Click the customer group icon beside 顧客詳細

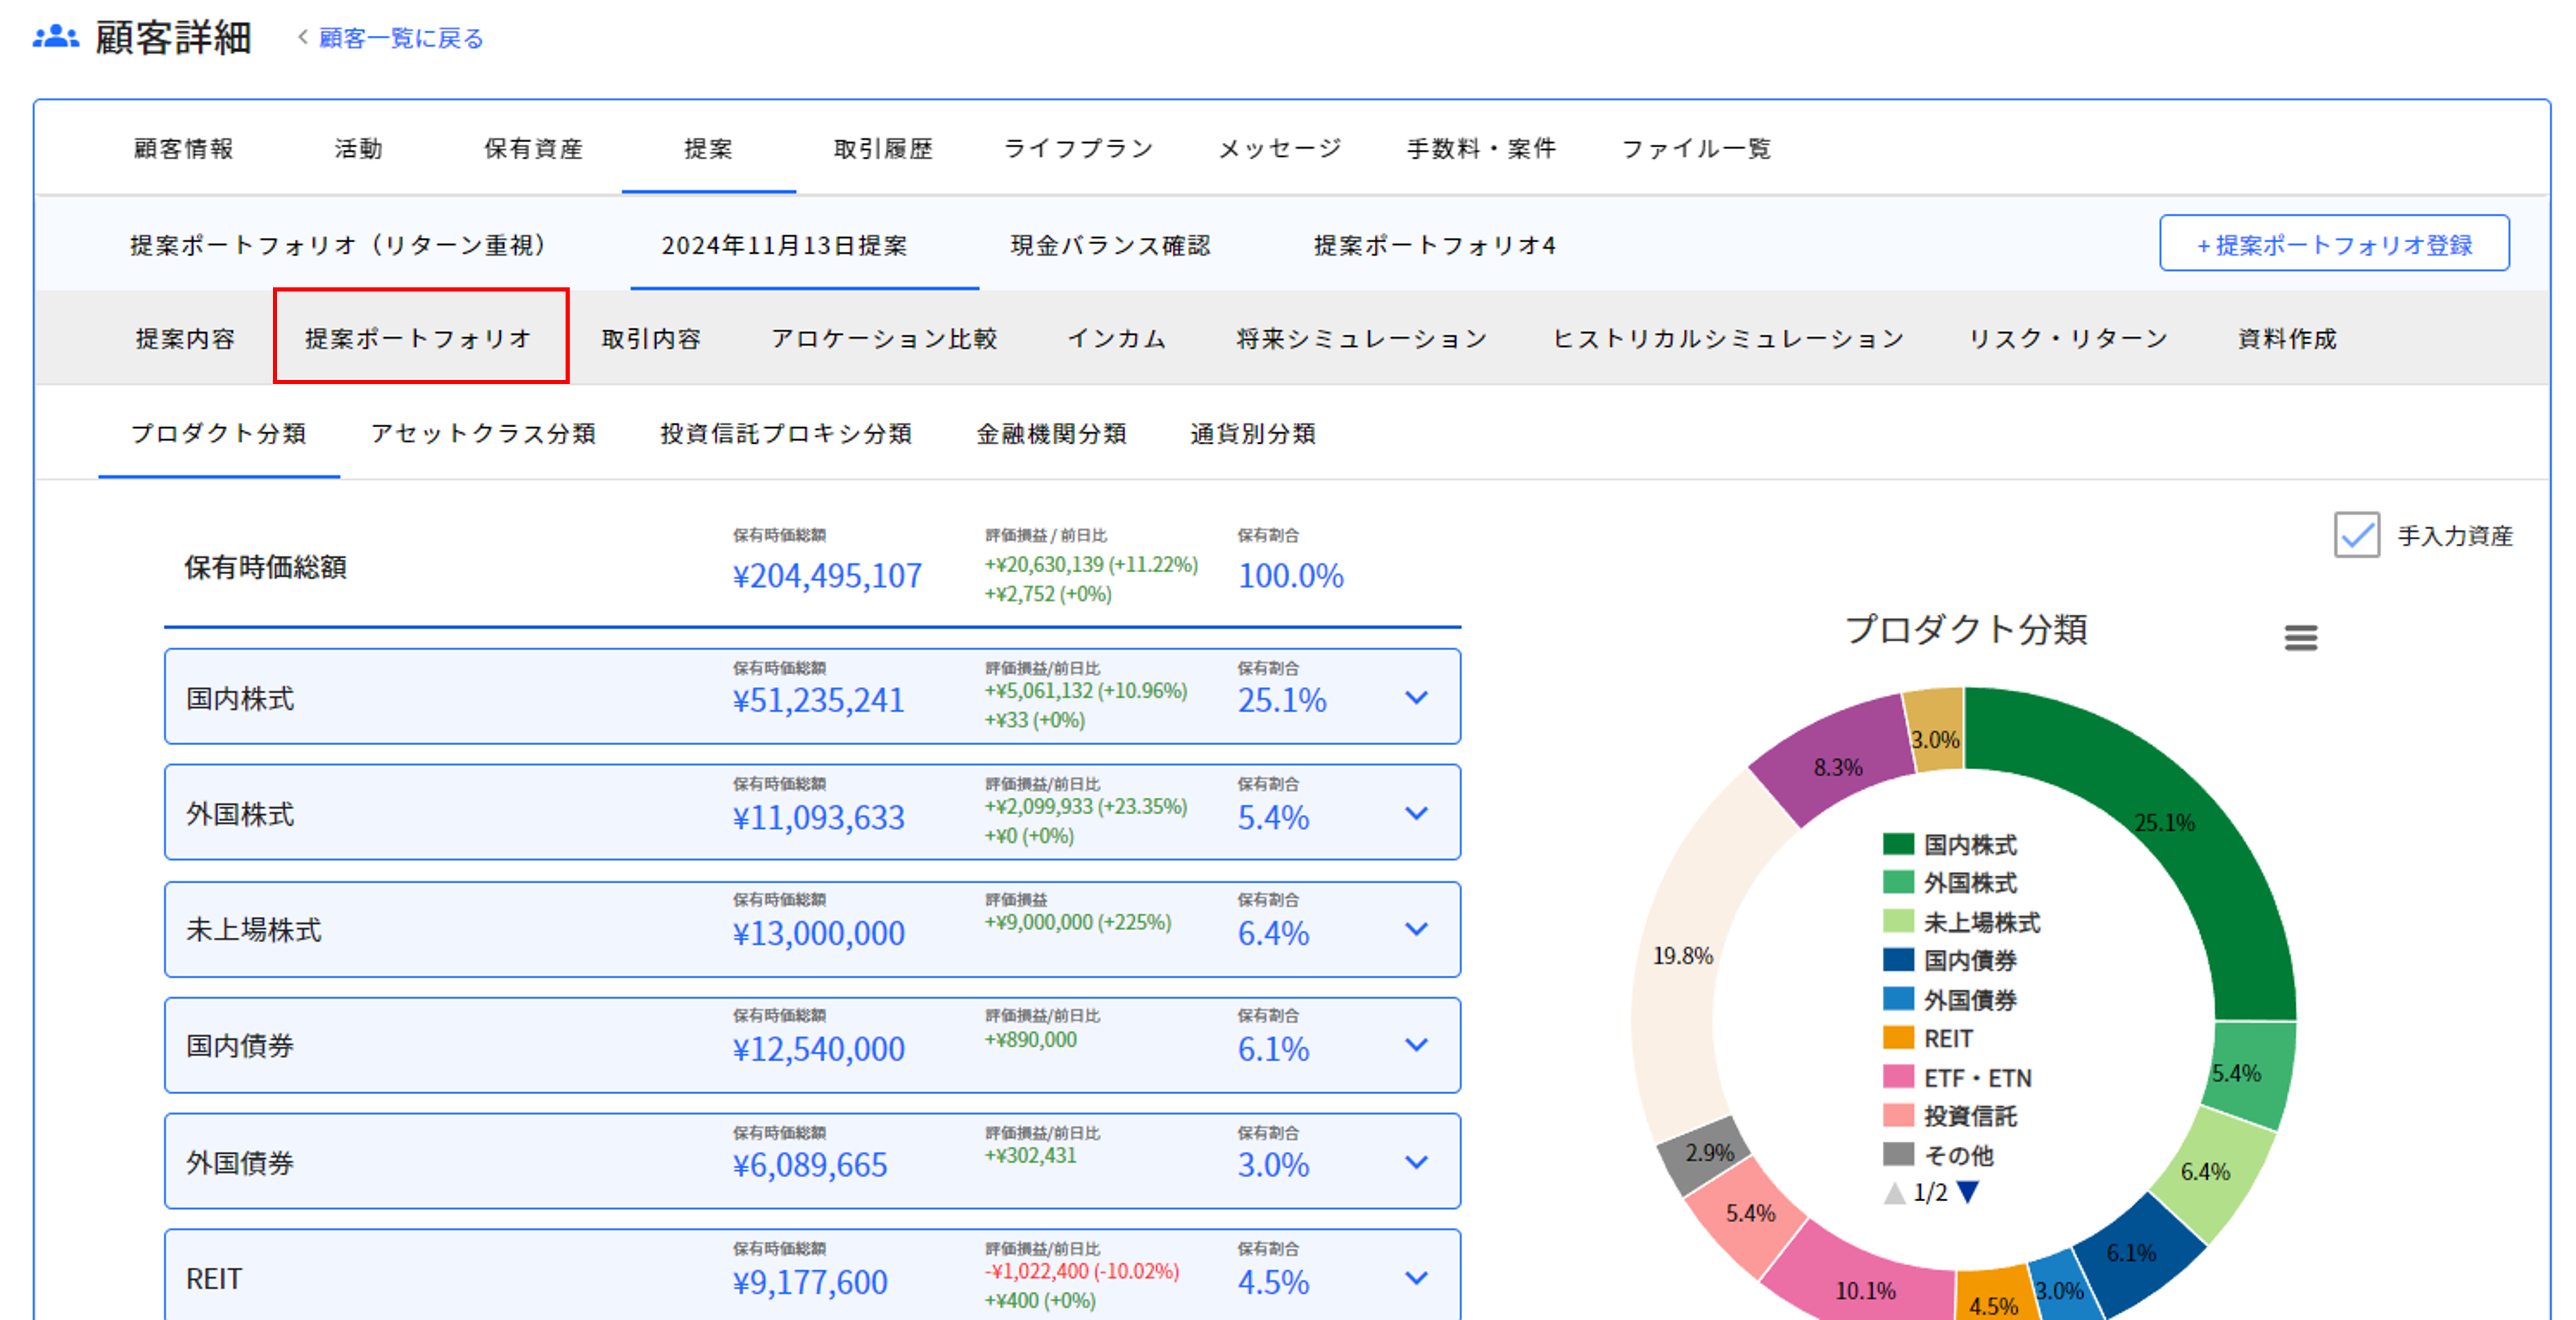pyautogui.click(x=56, y=37)
